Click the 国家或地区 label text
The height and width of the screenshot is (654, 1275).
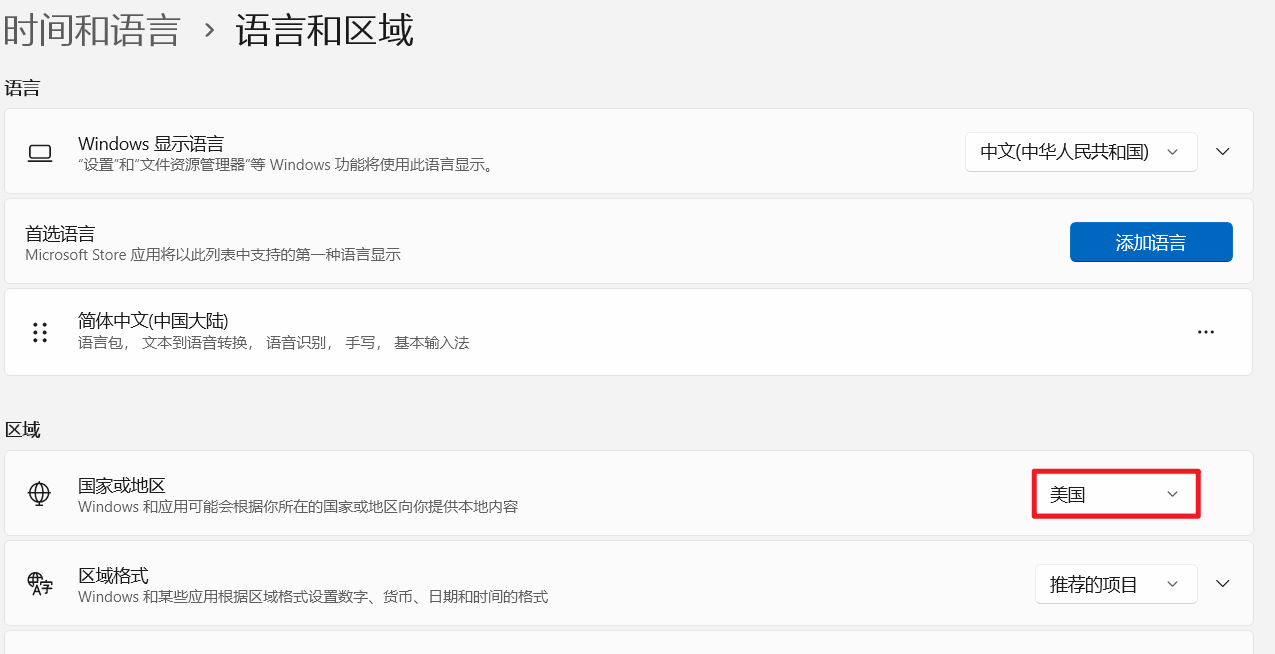[121, 485]
